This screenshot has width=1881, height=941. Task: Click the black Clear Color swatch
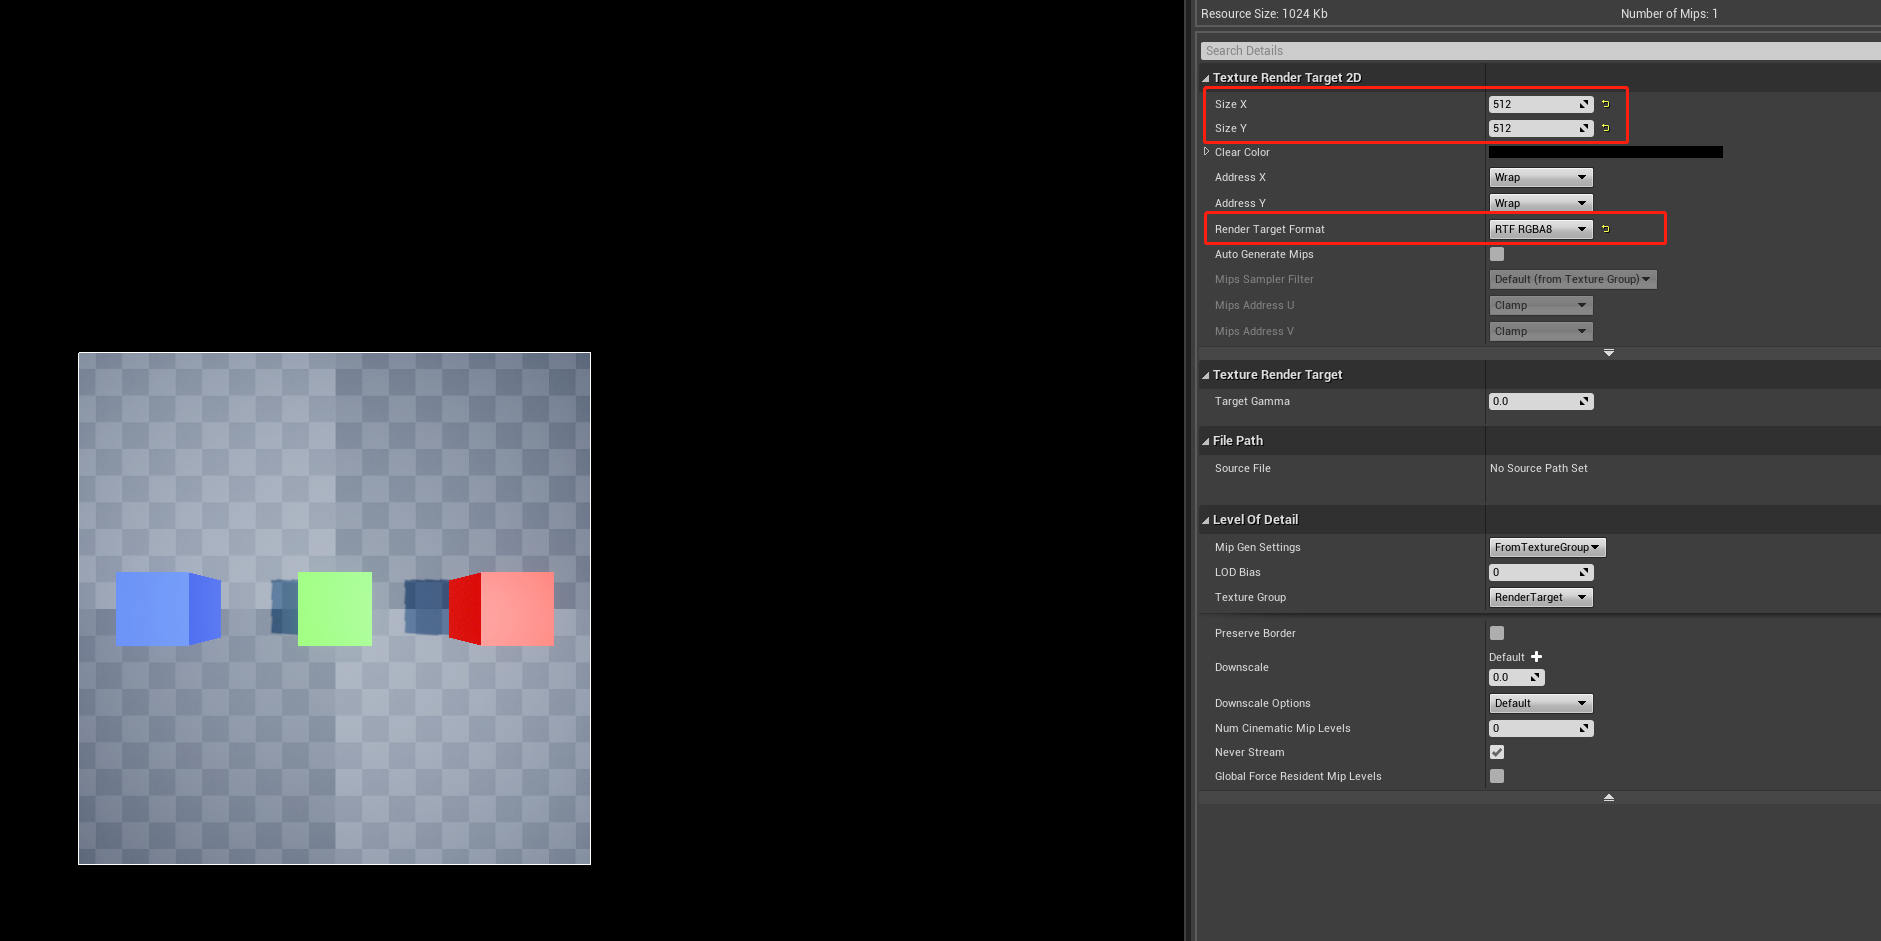click(x=1605, y=151)
